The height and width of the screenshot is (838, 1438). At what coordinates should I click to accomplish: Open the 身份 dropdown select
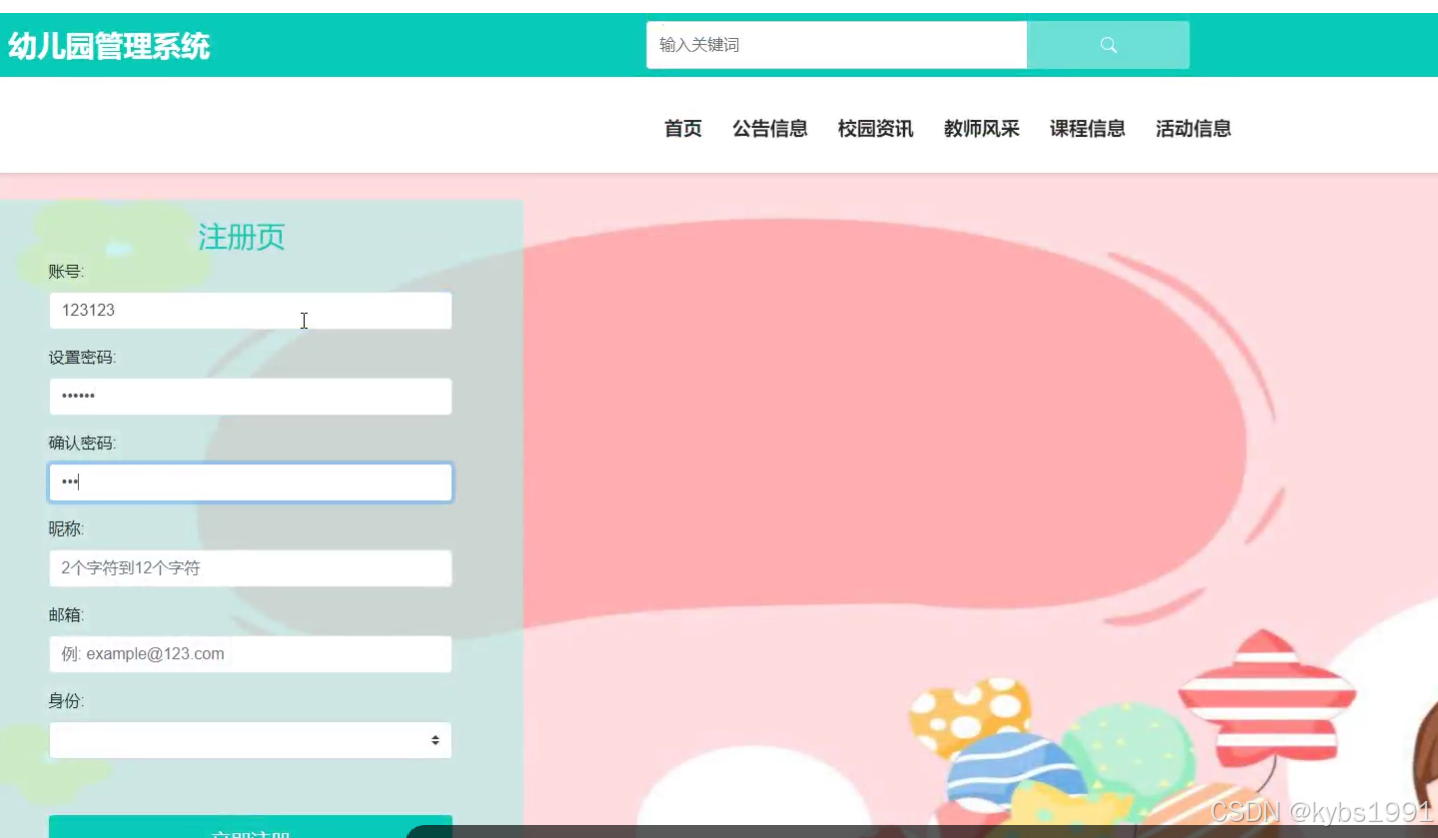[250, 740]
